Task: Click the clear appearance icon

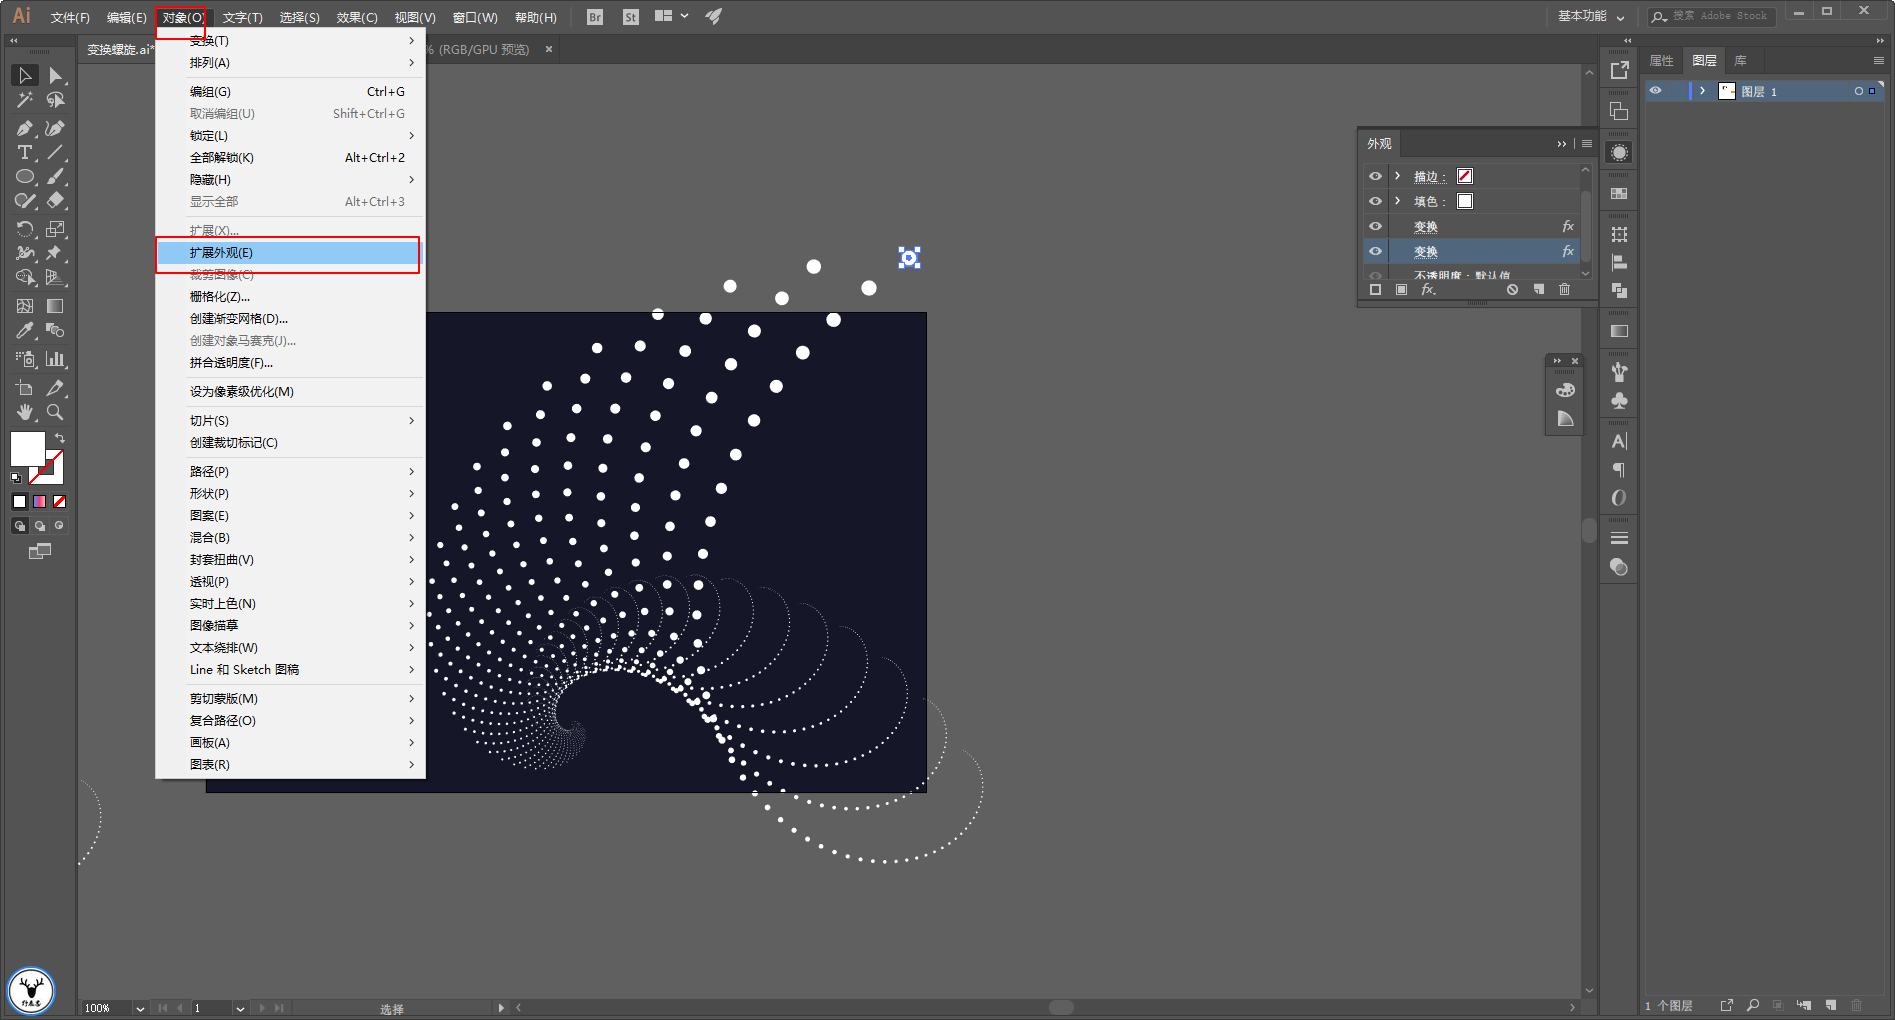Action: click(x=1512, y=289)
